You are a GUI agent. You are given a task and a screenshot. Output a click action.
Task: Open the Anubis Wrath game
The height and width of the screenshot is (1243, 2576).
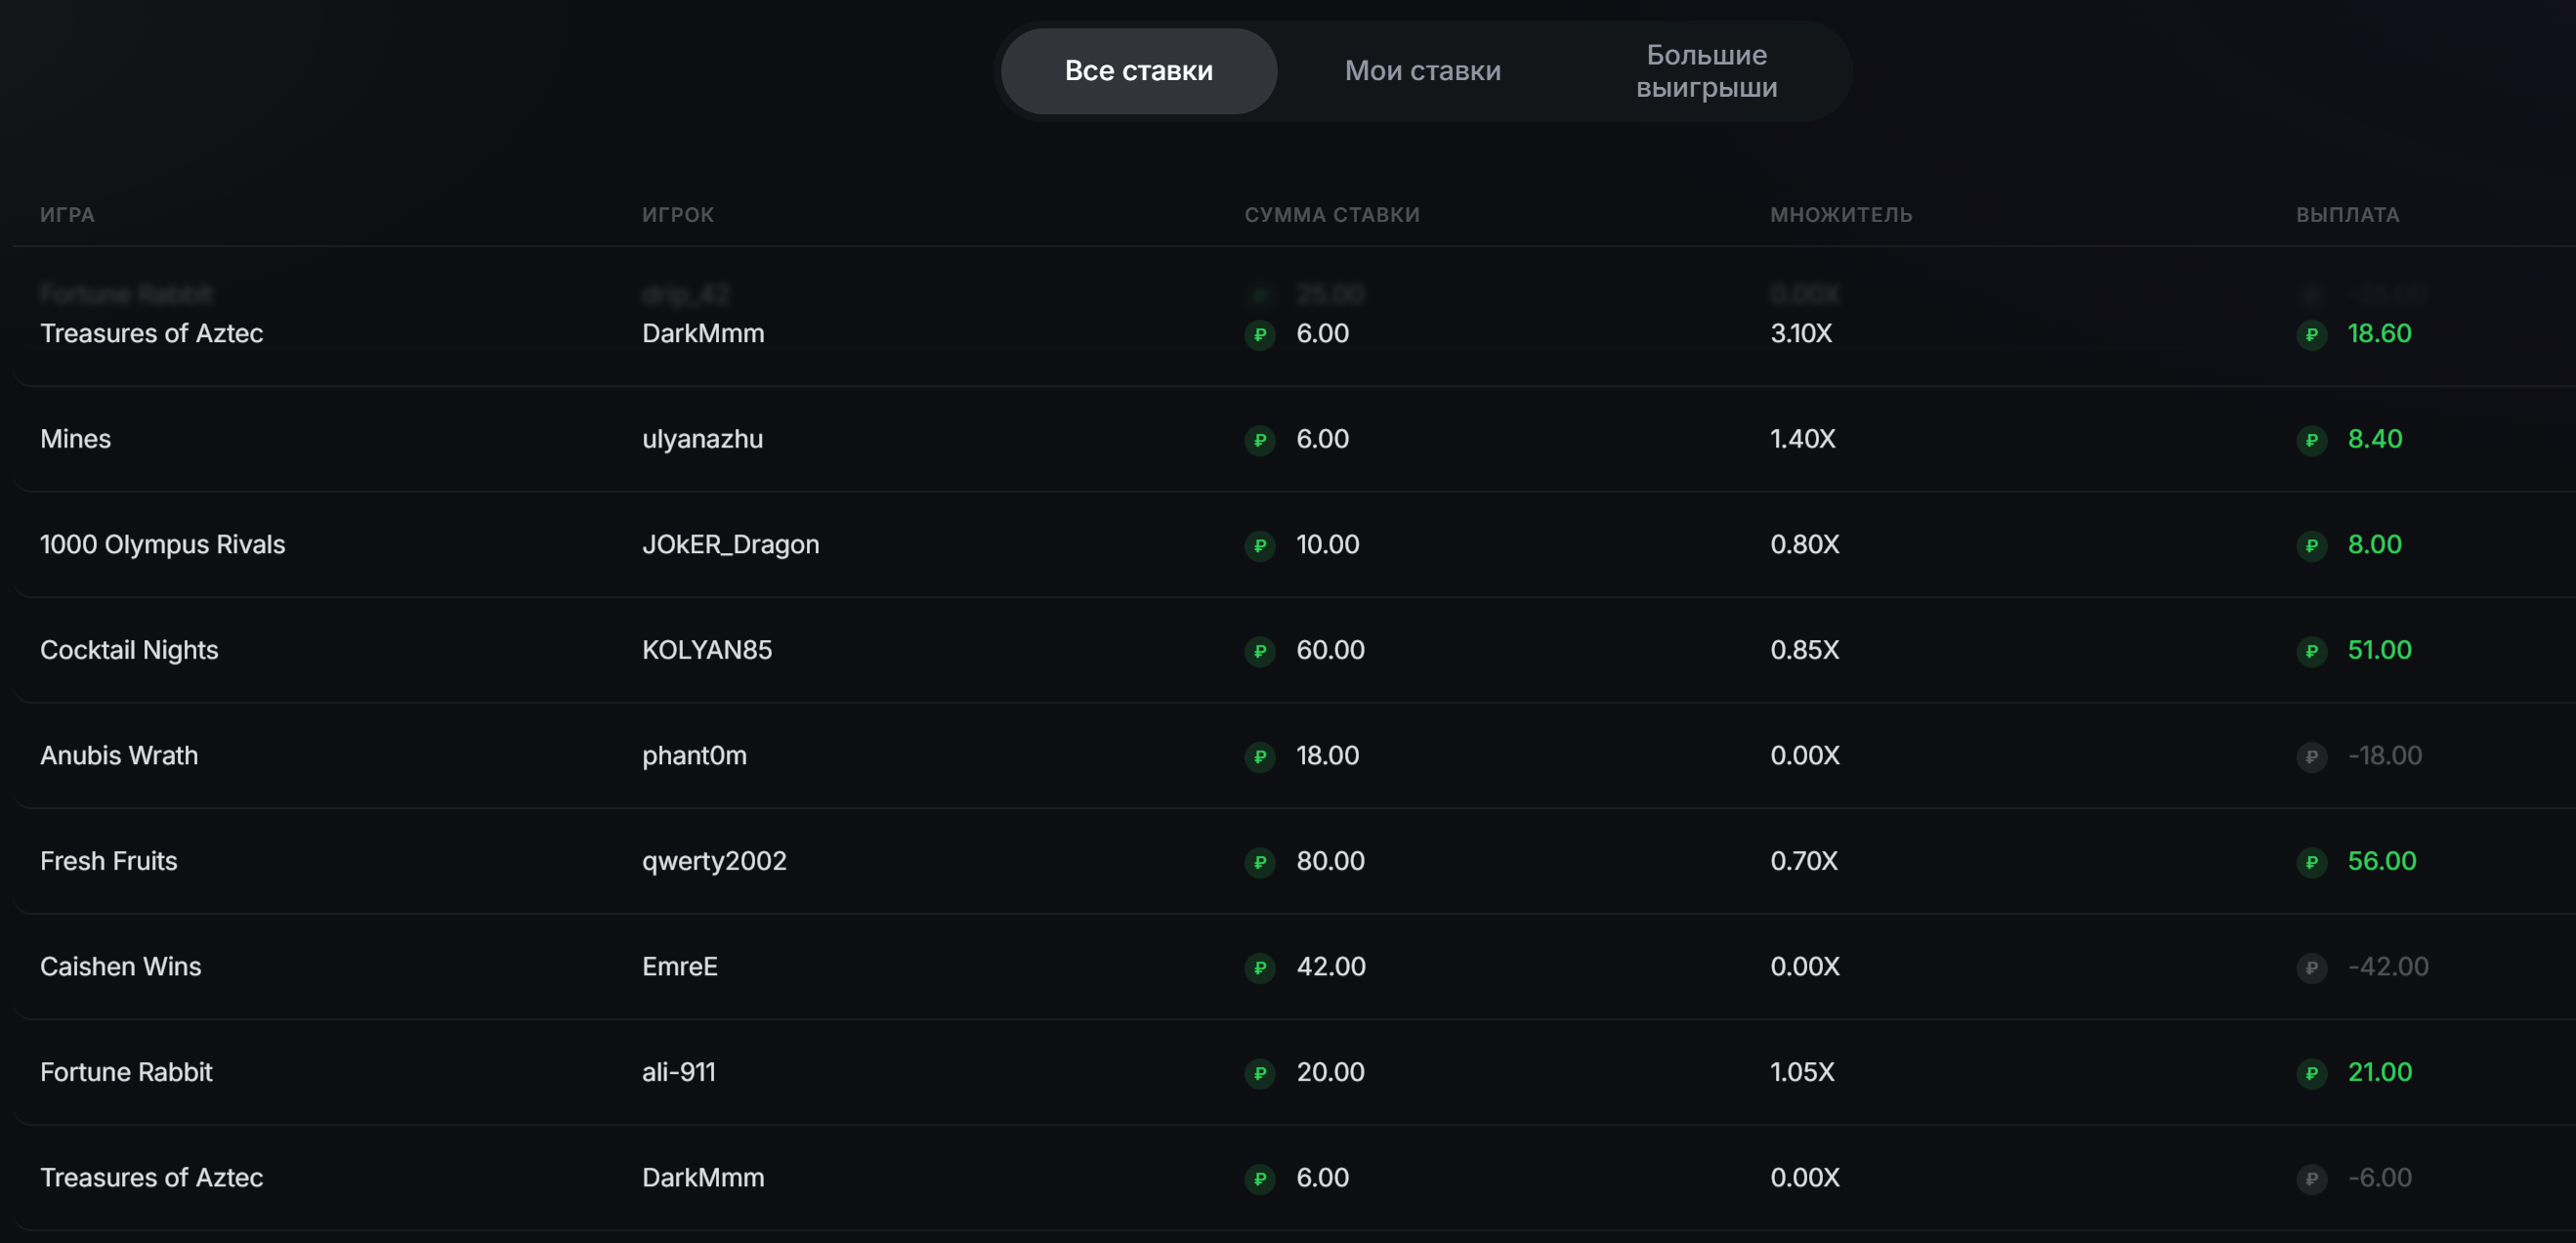[119, 755]
